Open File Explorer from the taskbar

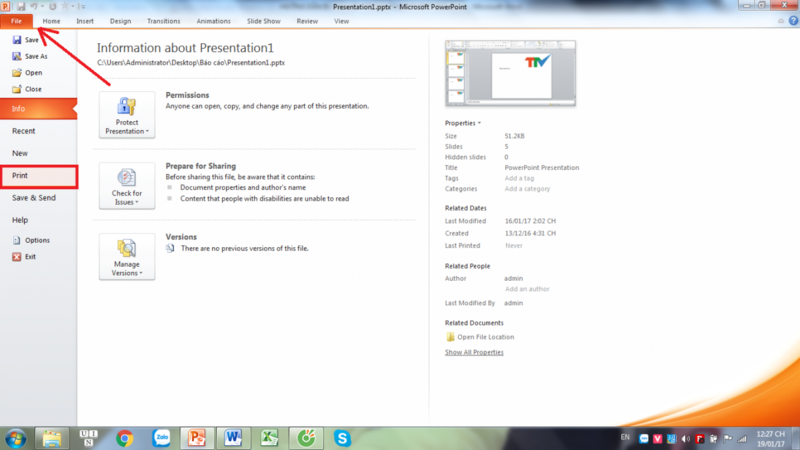click(x=52, y=438)
